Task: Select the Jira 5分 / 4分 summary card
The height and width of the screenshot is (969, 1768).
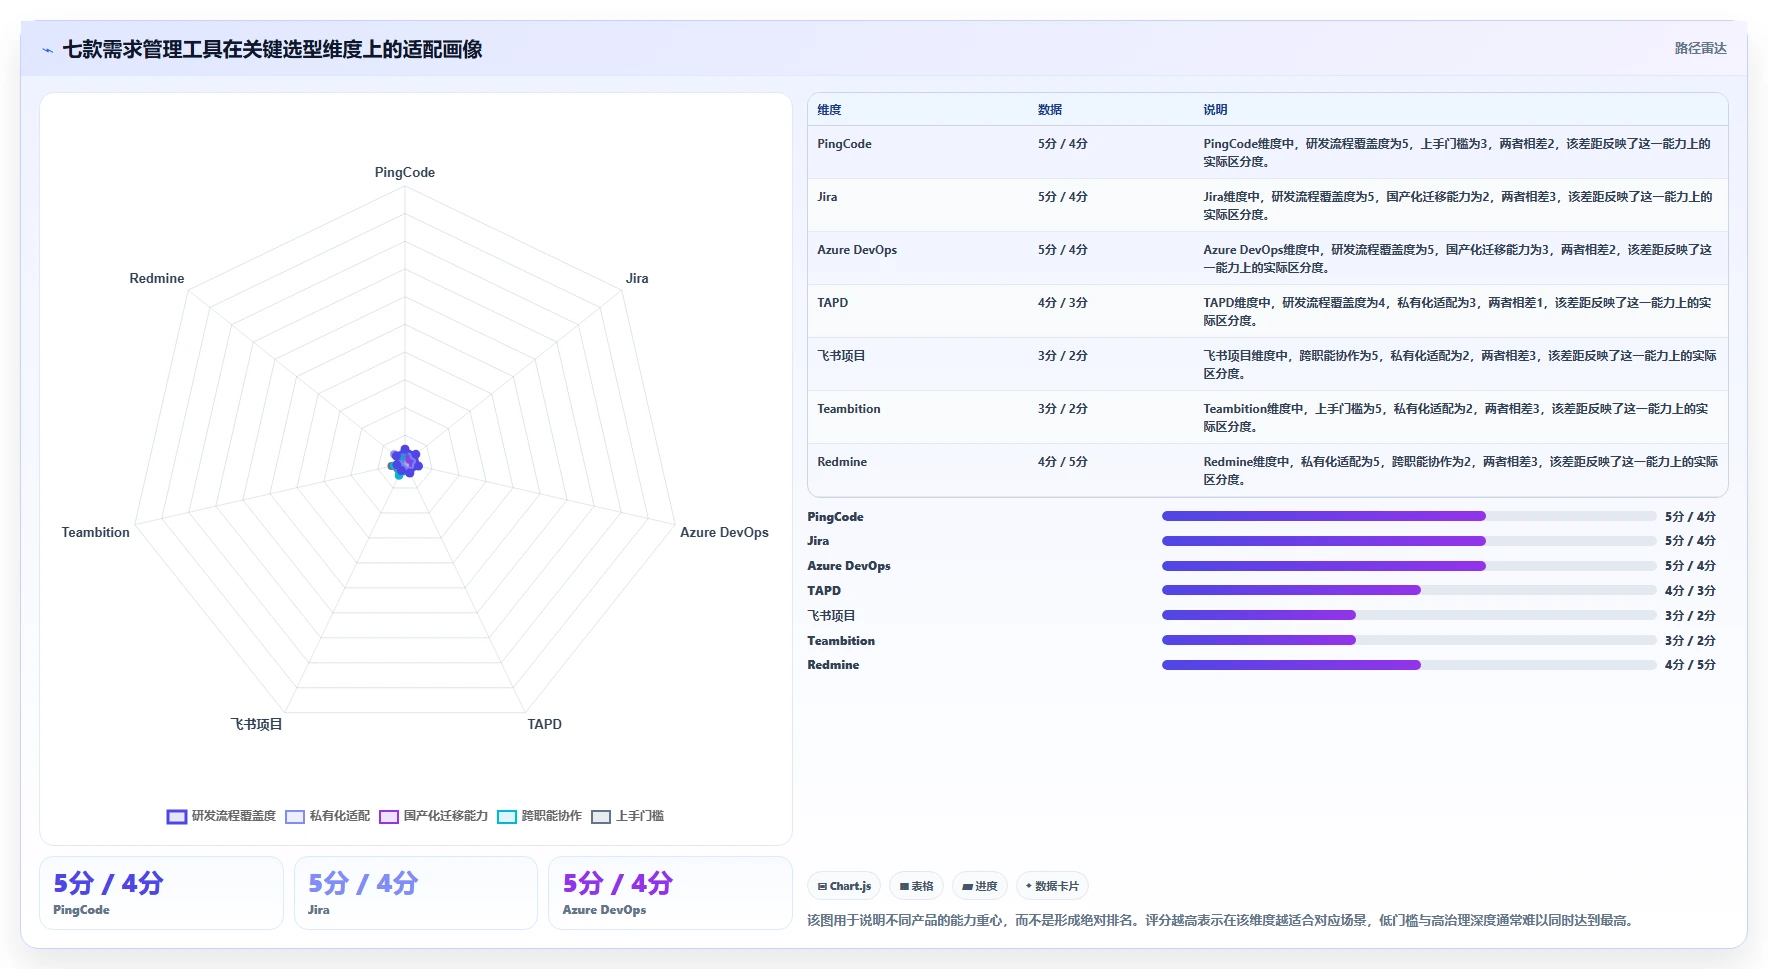Action: [415, 893]
